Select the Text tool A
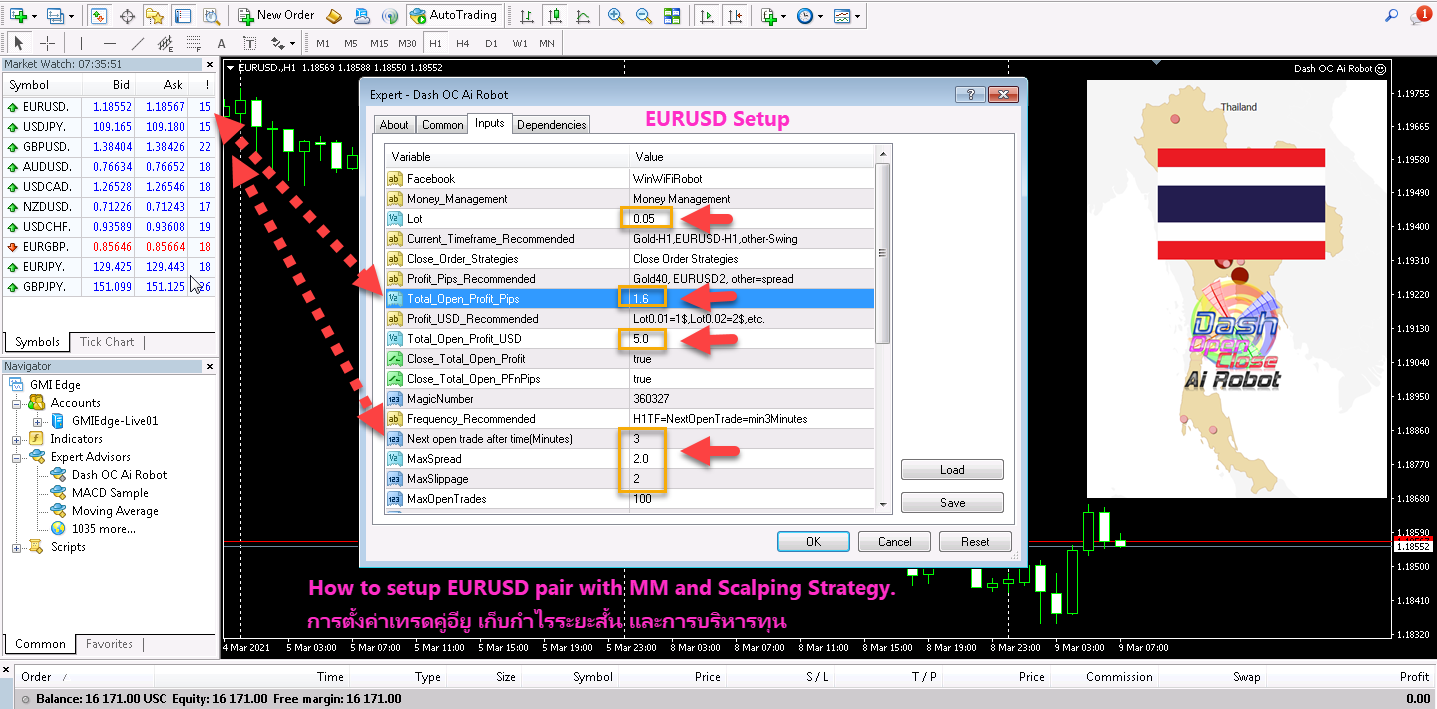The width and height of the screenshot is (1437, 709). 222,43
